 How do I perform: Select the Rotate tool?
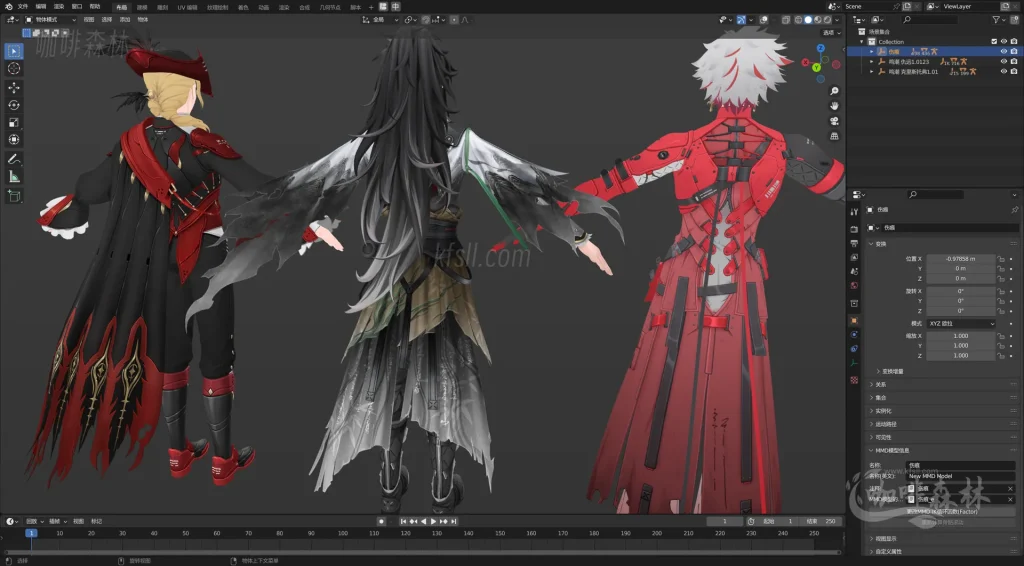[14, 105]
